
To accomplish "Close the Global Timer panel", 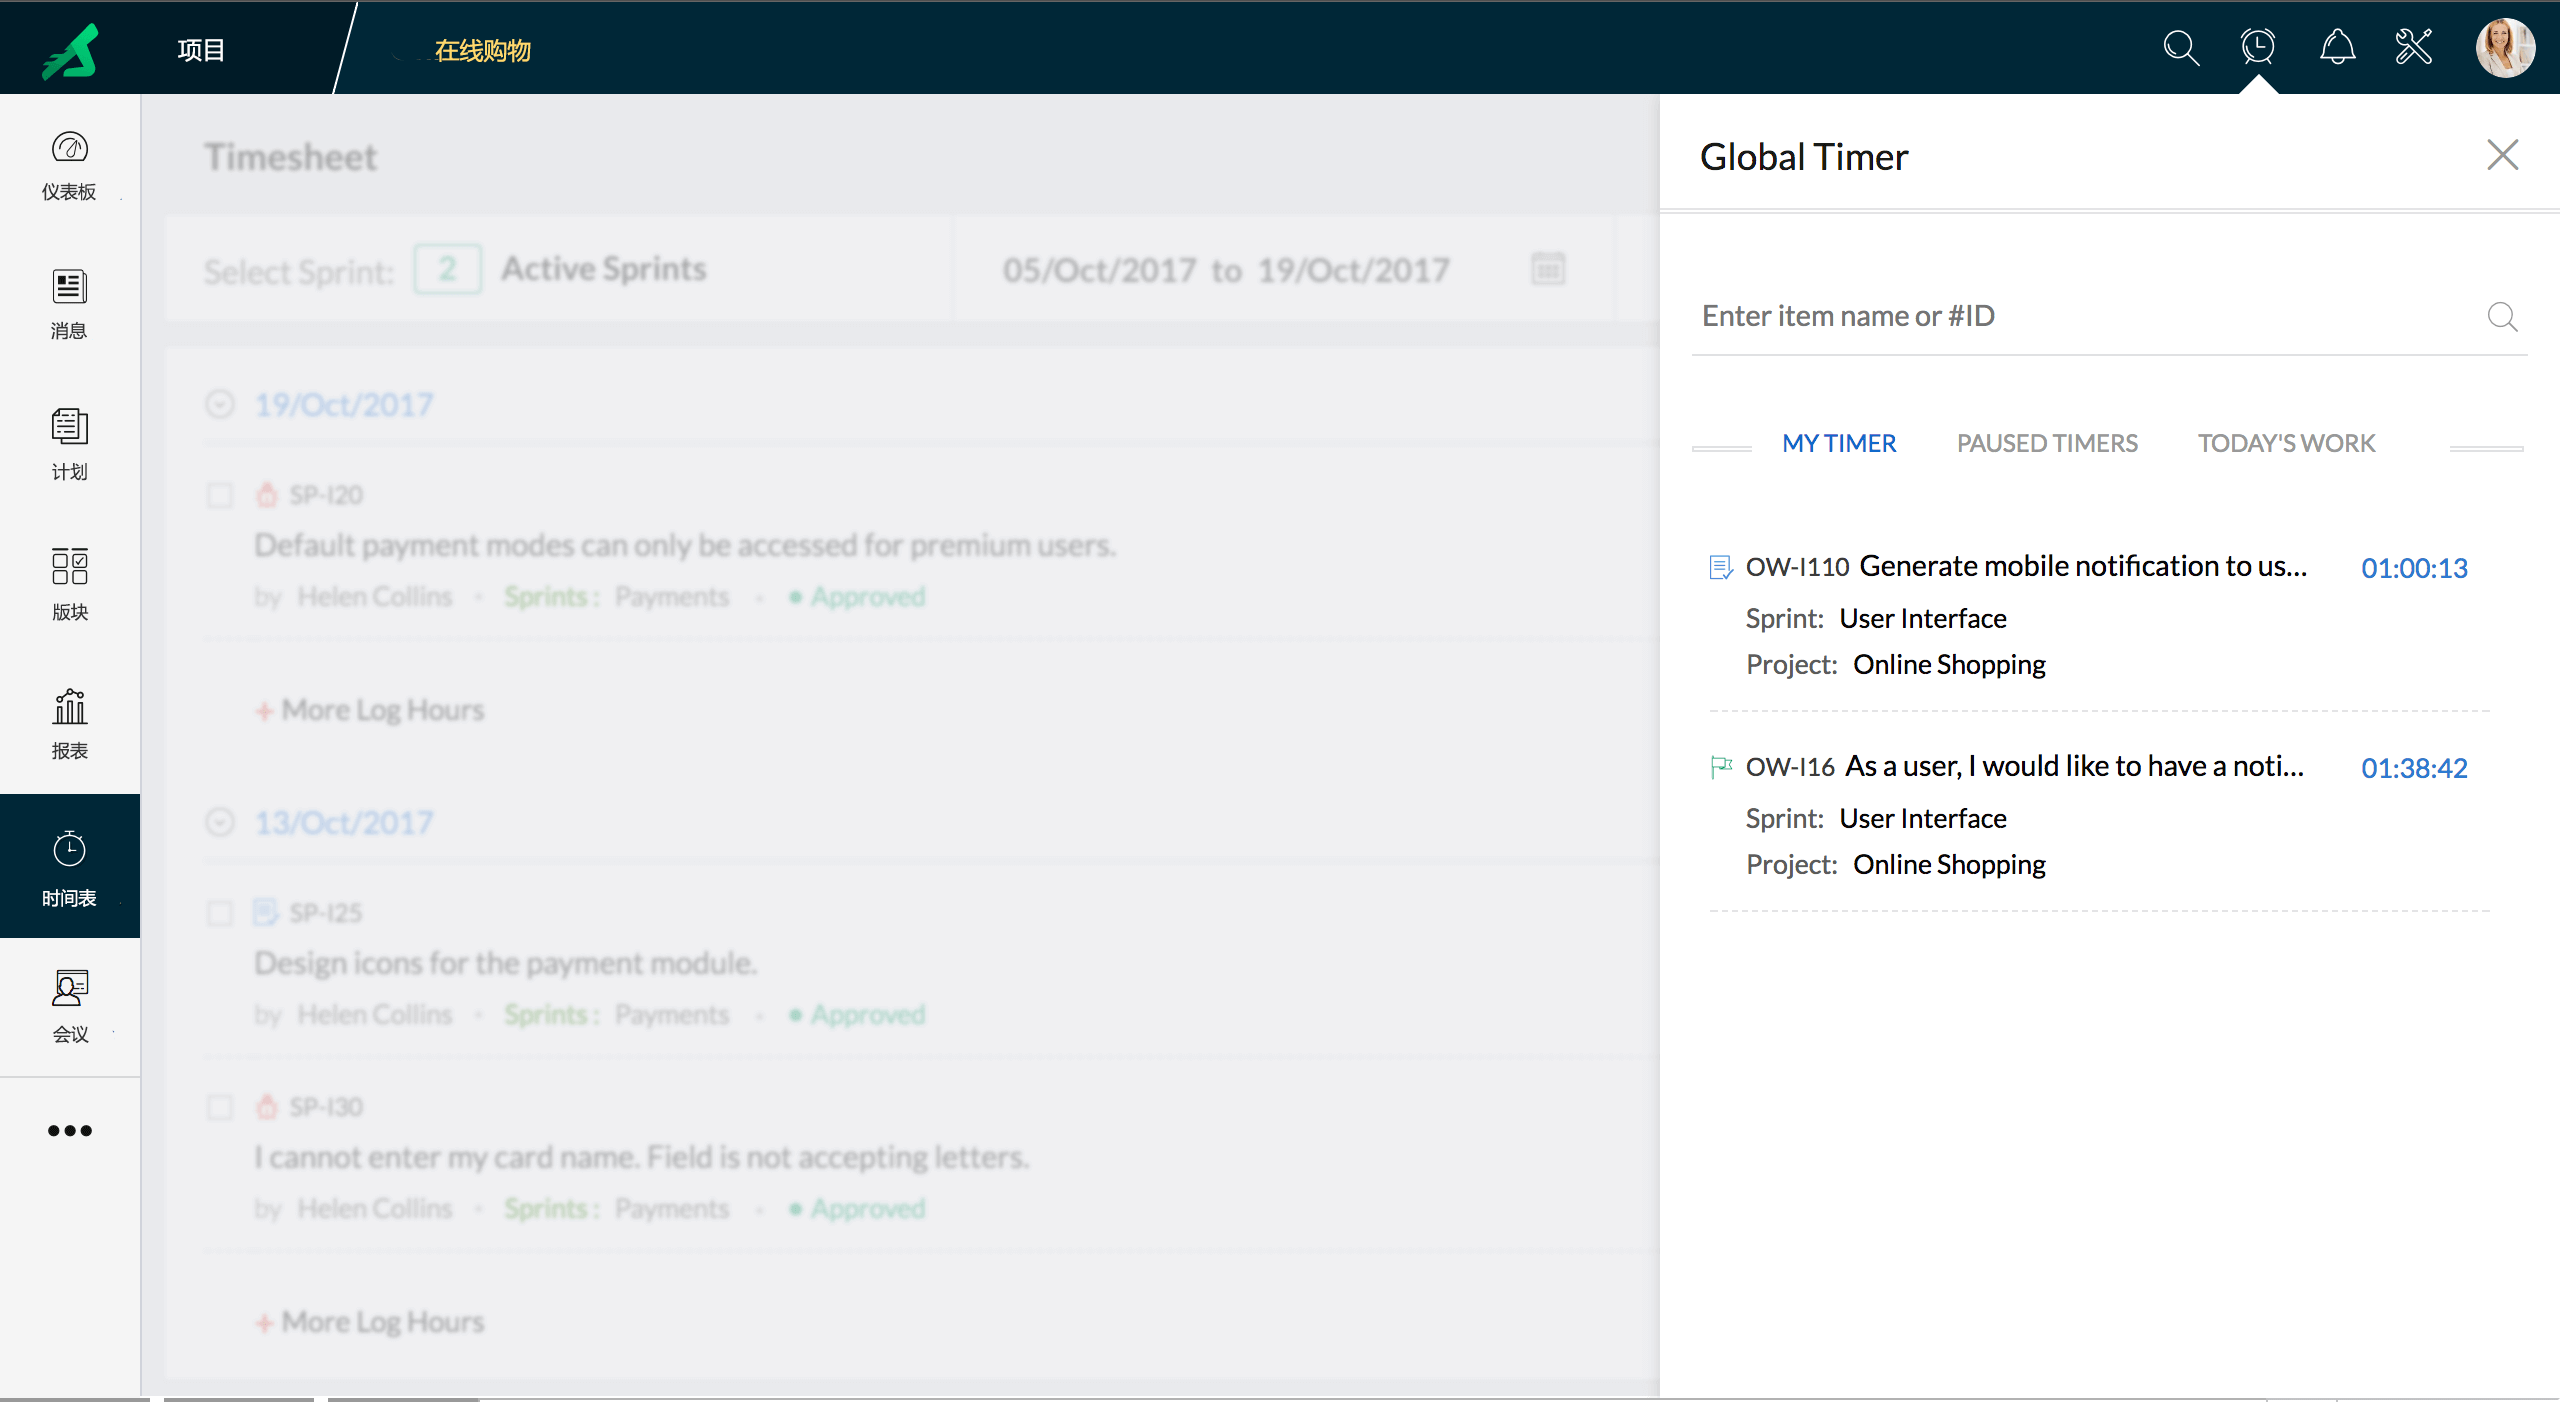I will 2502,155.
